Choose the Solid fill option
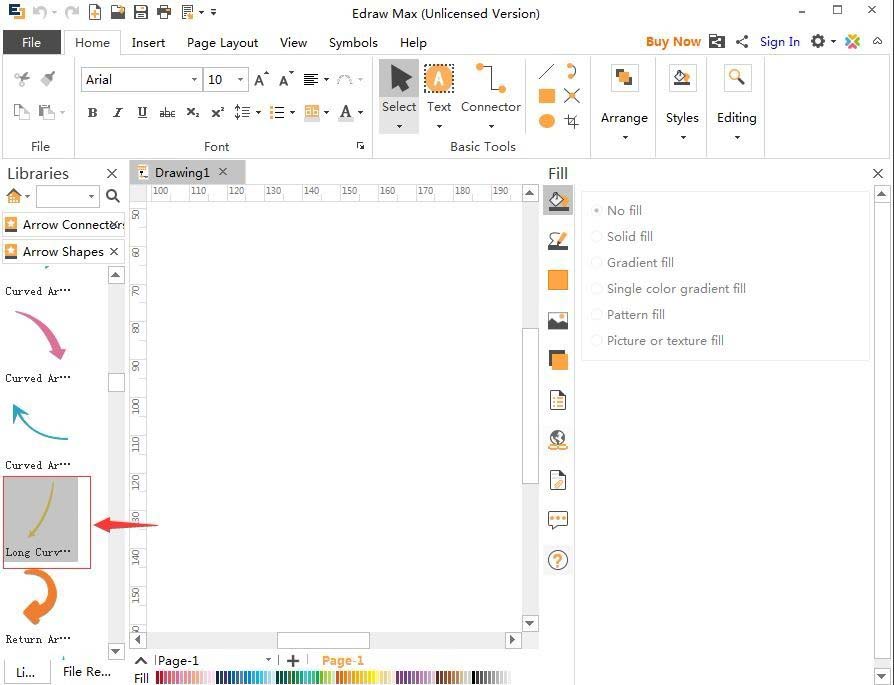Image resolution: width=894 pixels, height=685 pixels. point(629,237)
